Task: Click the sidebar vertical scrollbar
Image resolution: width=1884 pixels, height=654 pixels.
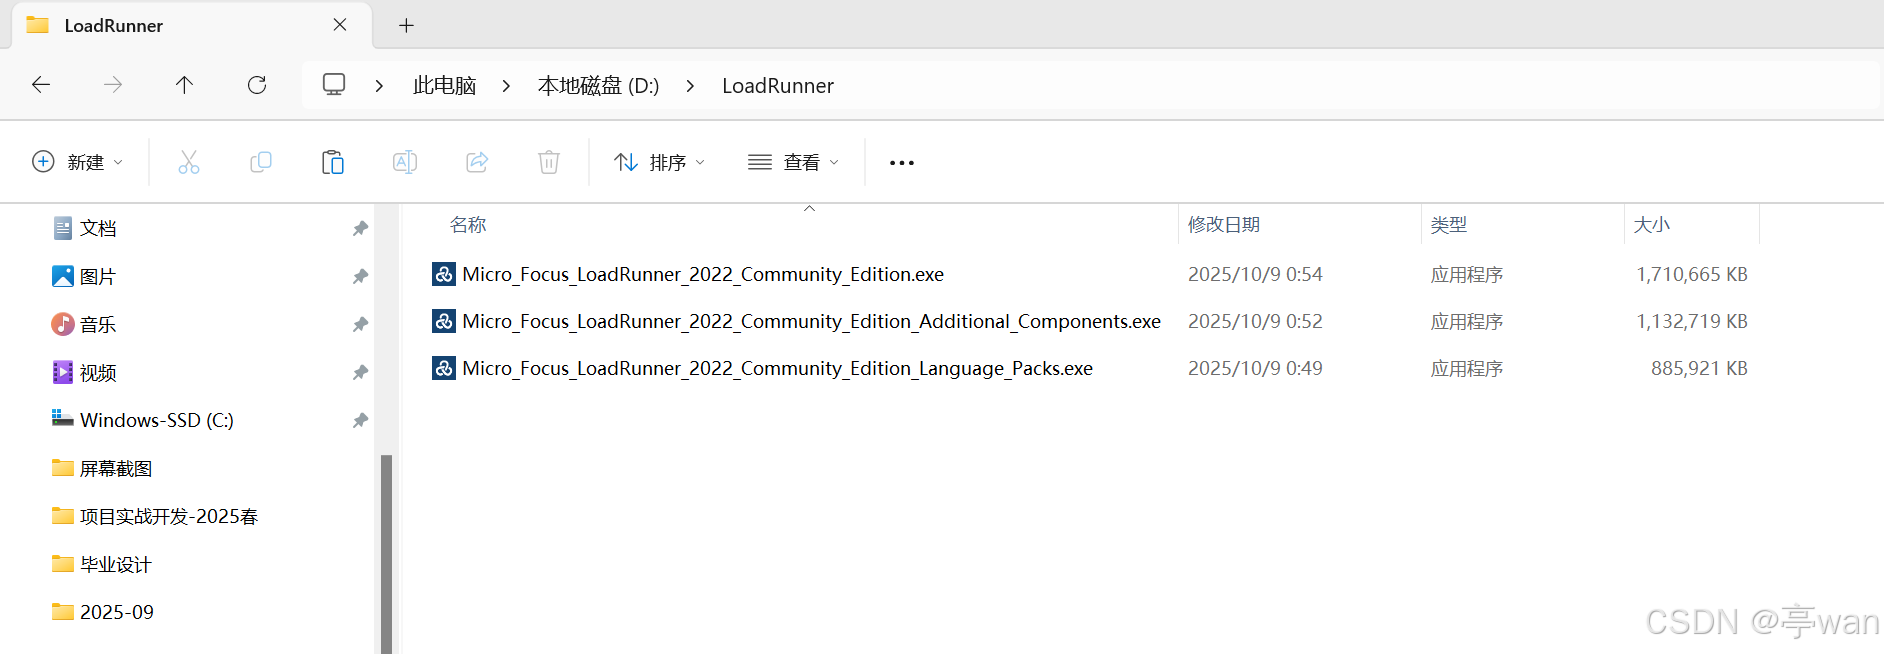Action: (386, 554)
